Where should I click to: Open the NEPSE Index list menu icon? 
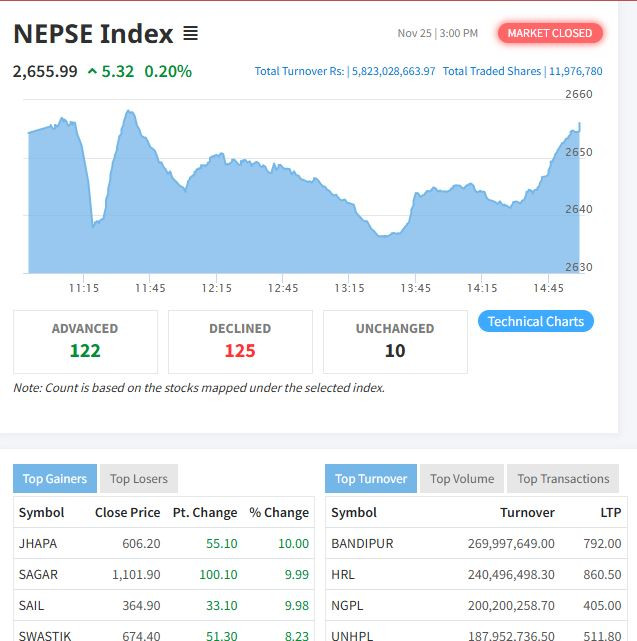pyautogui.click(x=190, y=34)
